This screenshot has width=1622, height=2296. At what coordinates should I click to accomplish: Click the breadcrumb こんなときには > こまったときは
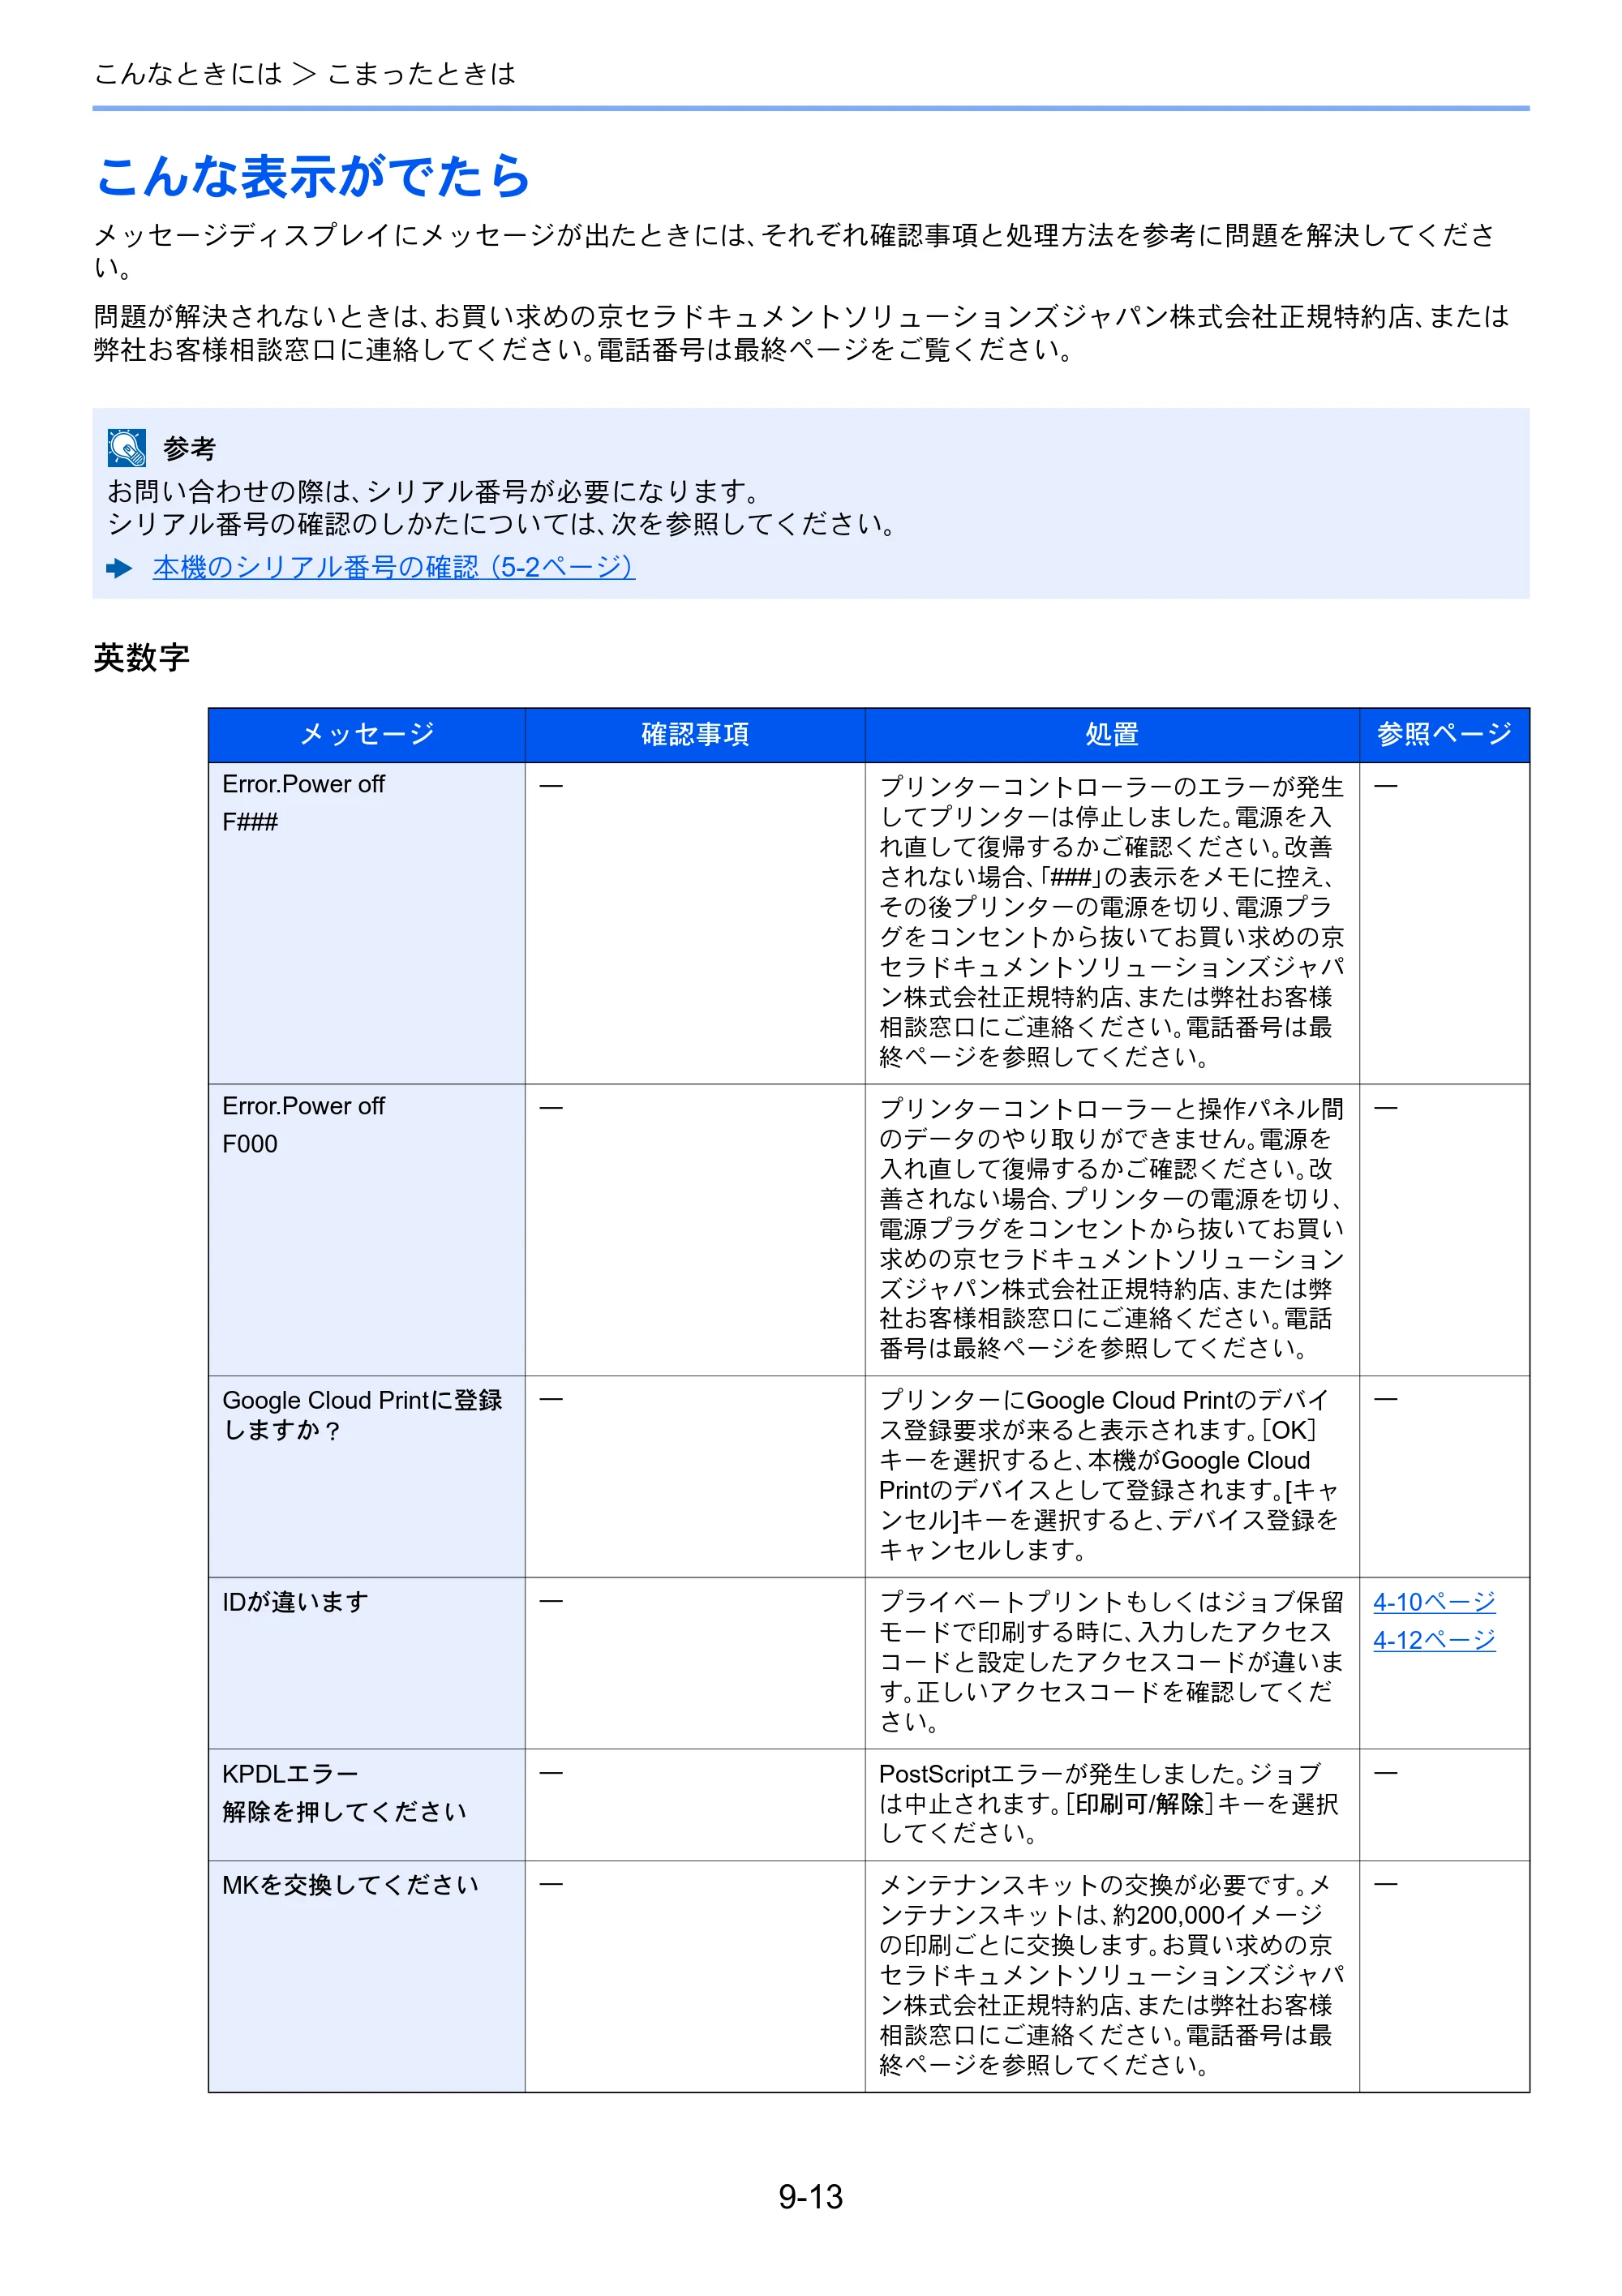[x=305, y=73]
